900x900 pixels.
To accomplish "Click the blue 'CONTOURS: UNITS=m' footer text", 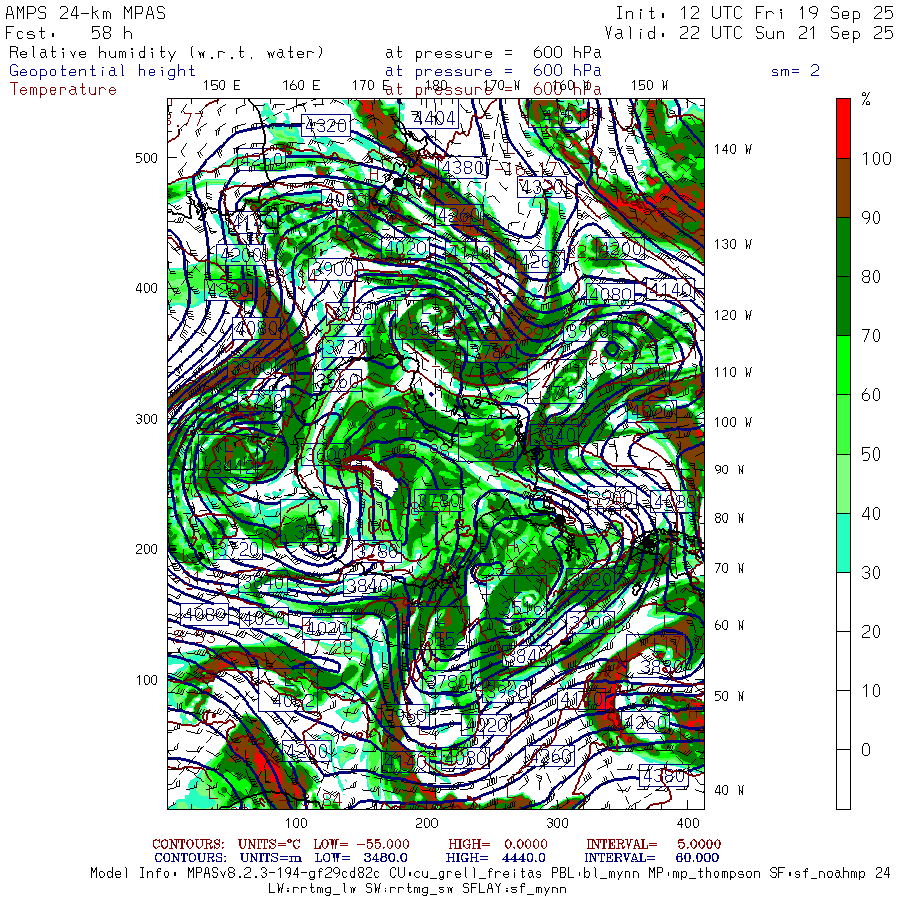I will [228, 858].
